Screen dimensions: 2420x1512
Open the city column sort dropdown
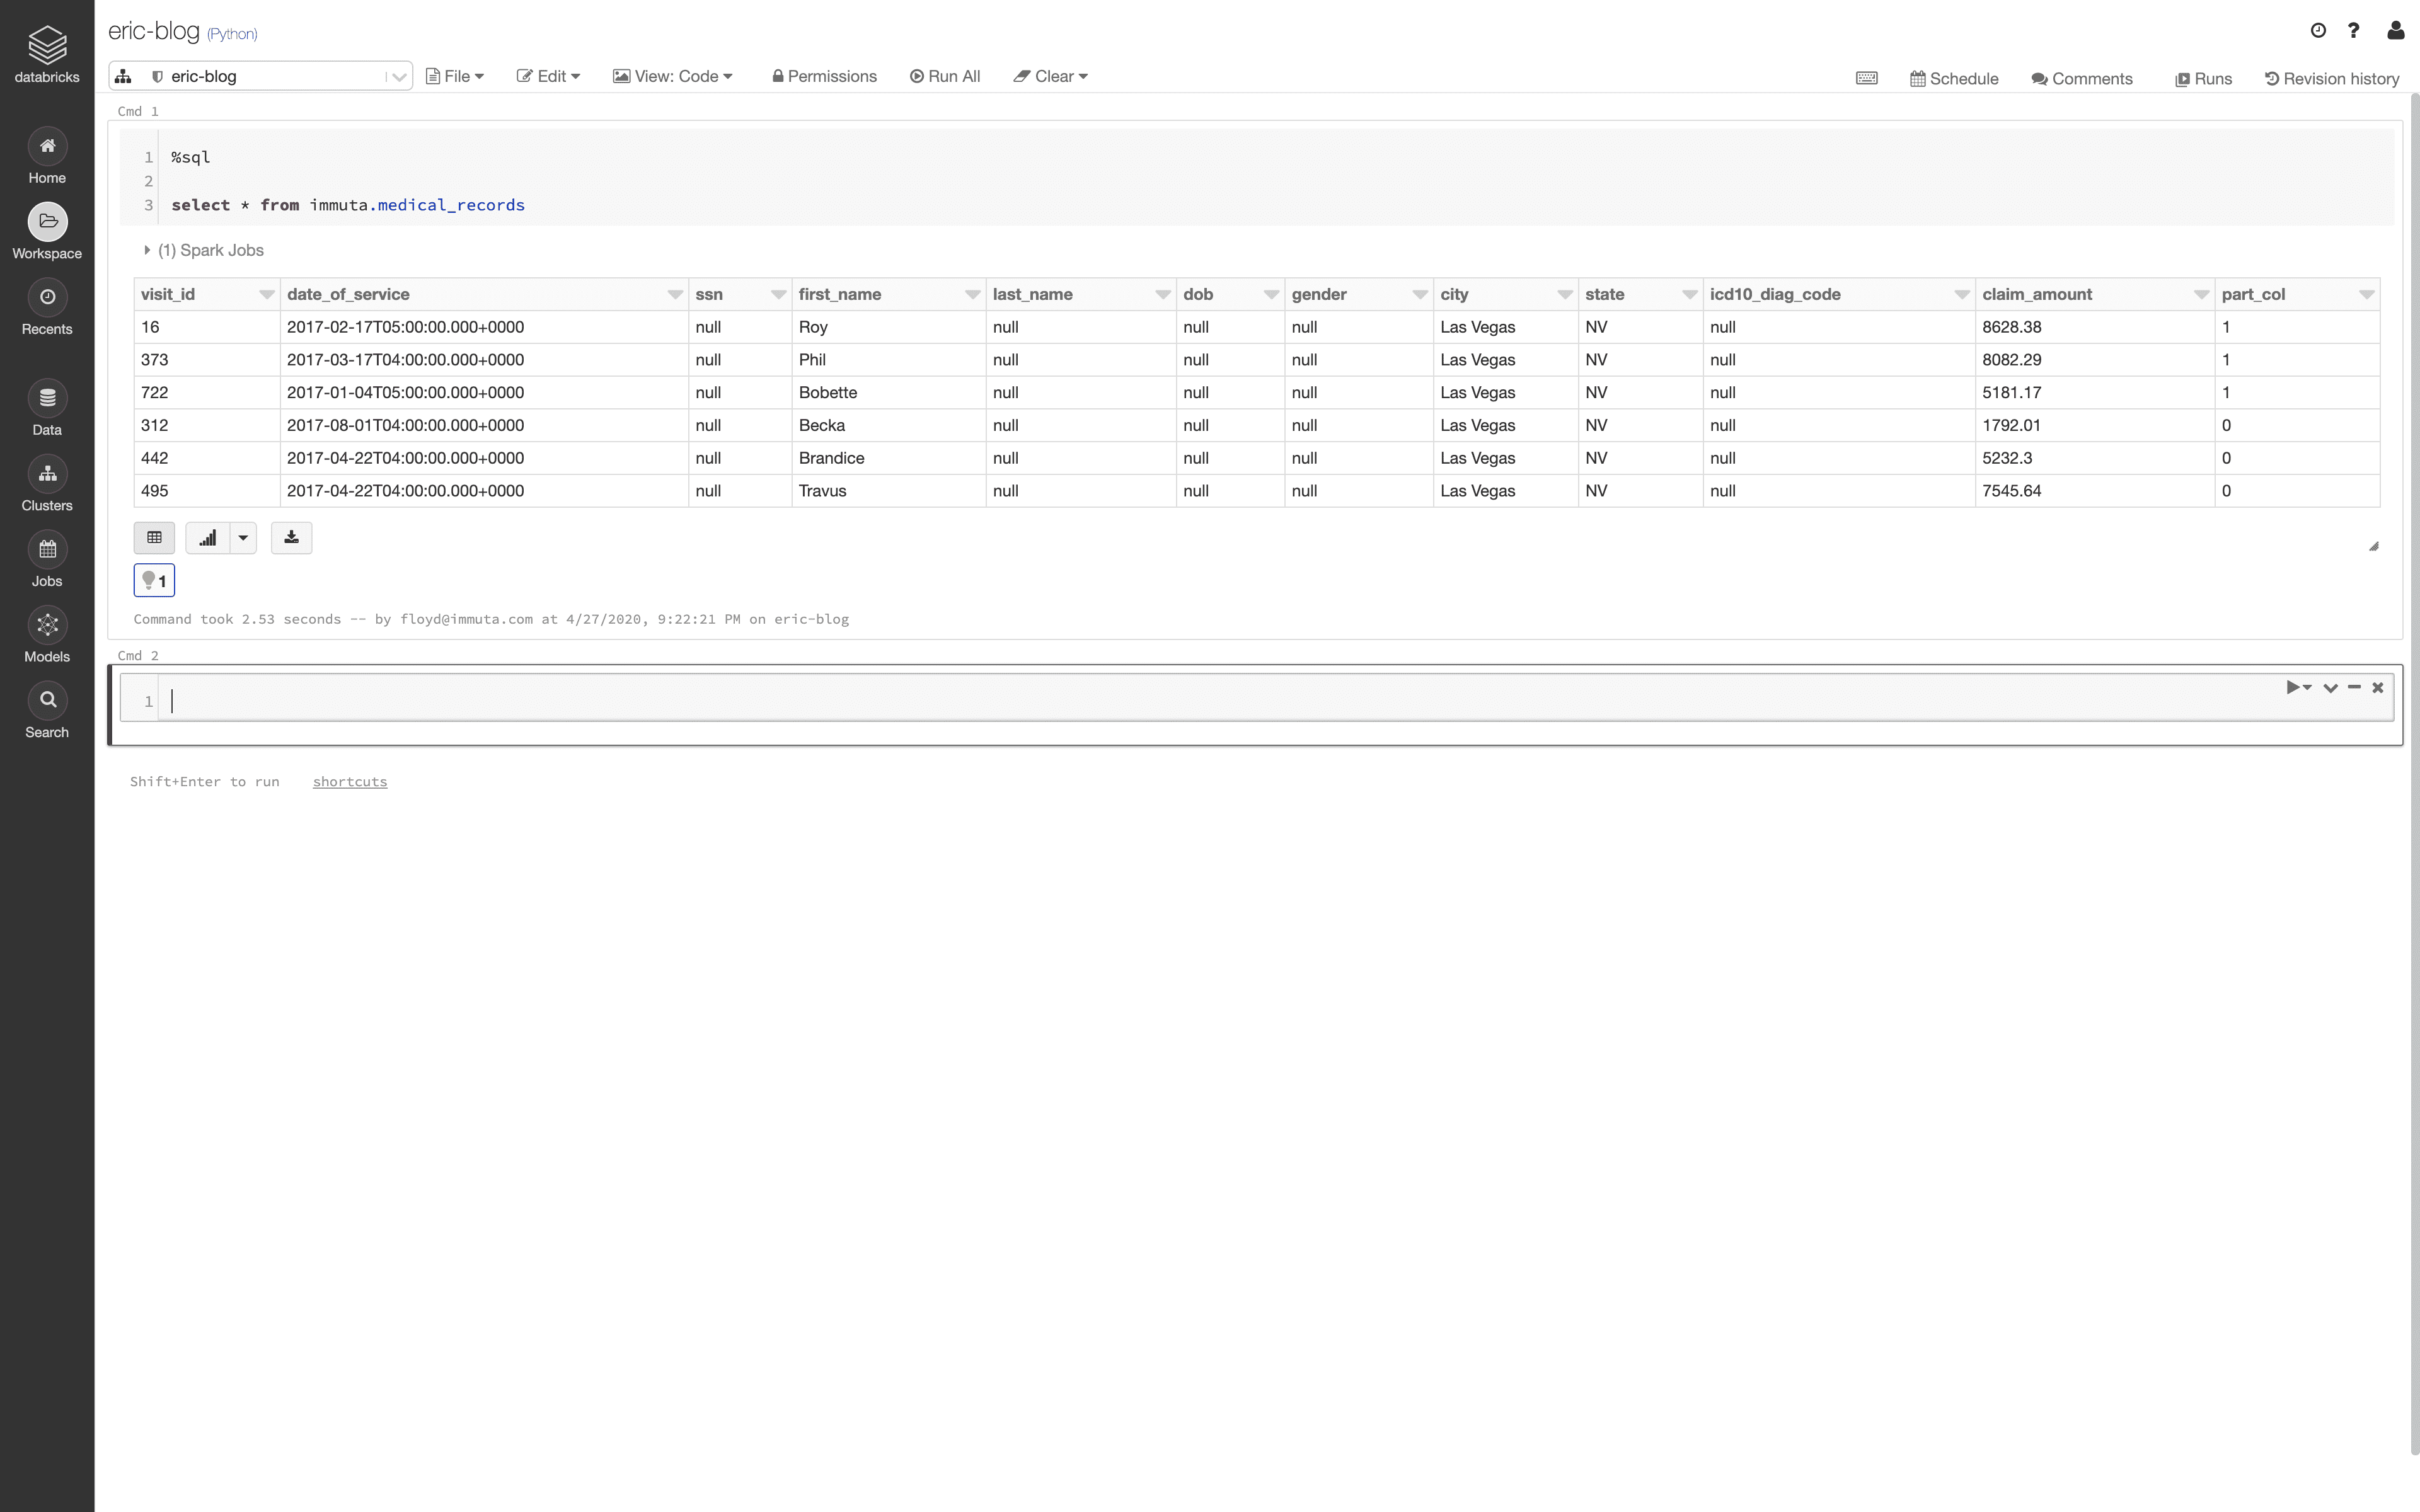coord(1564,294)
